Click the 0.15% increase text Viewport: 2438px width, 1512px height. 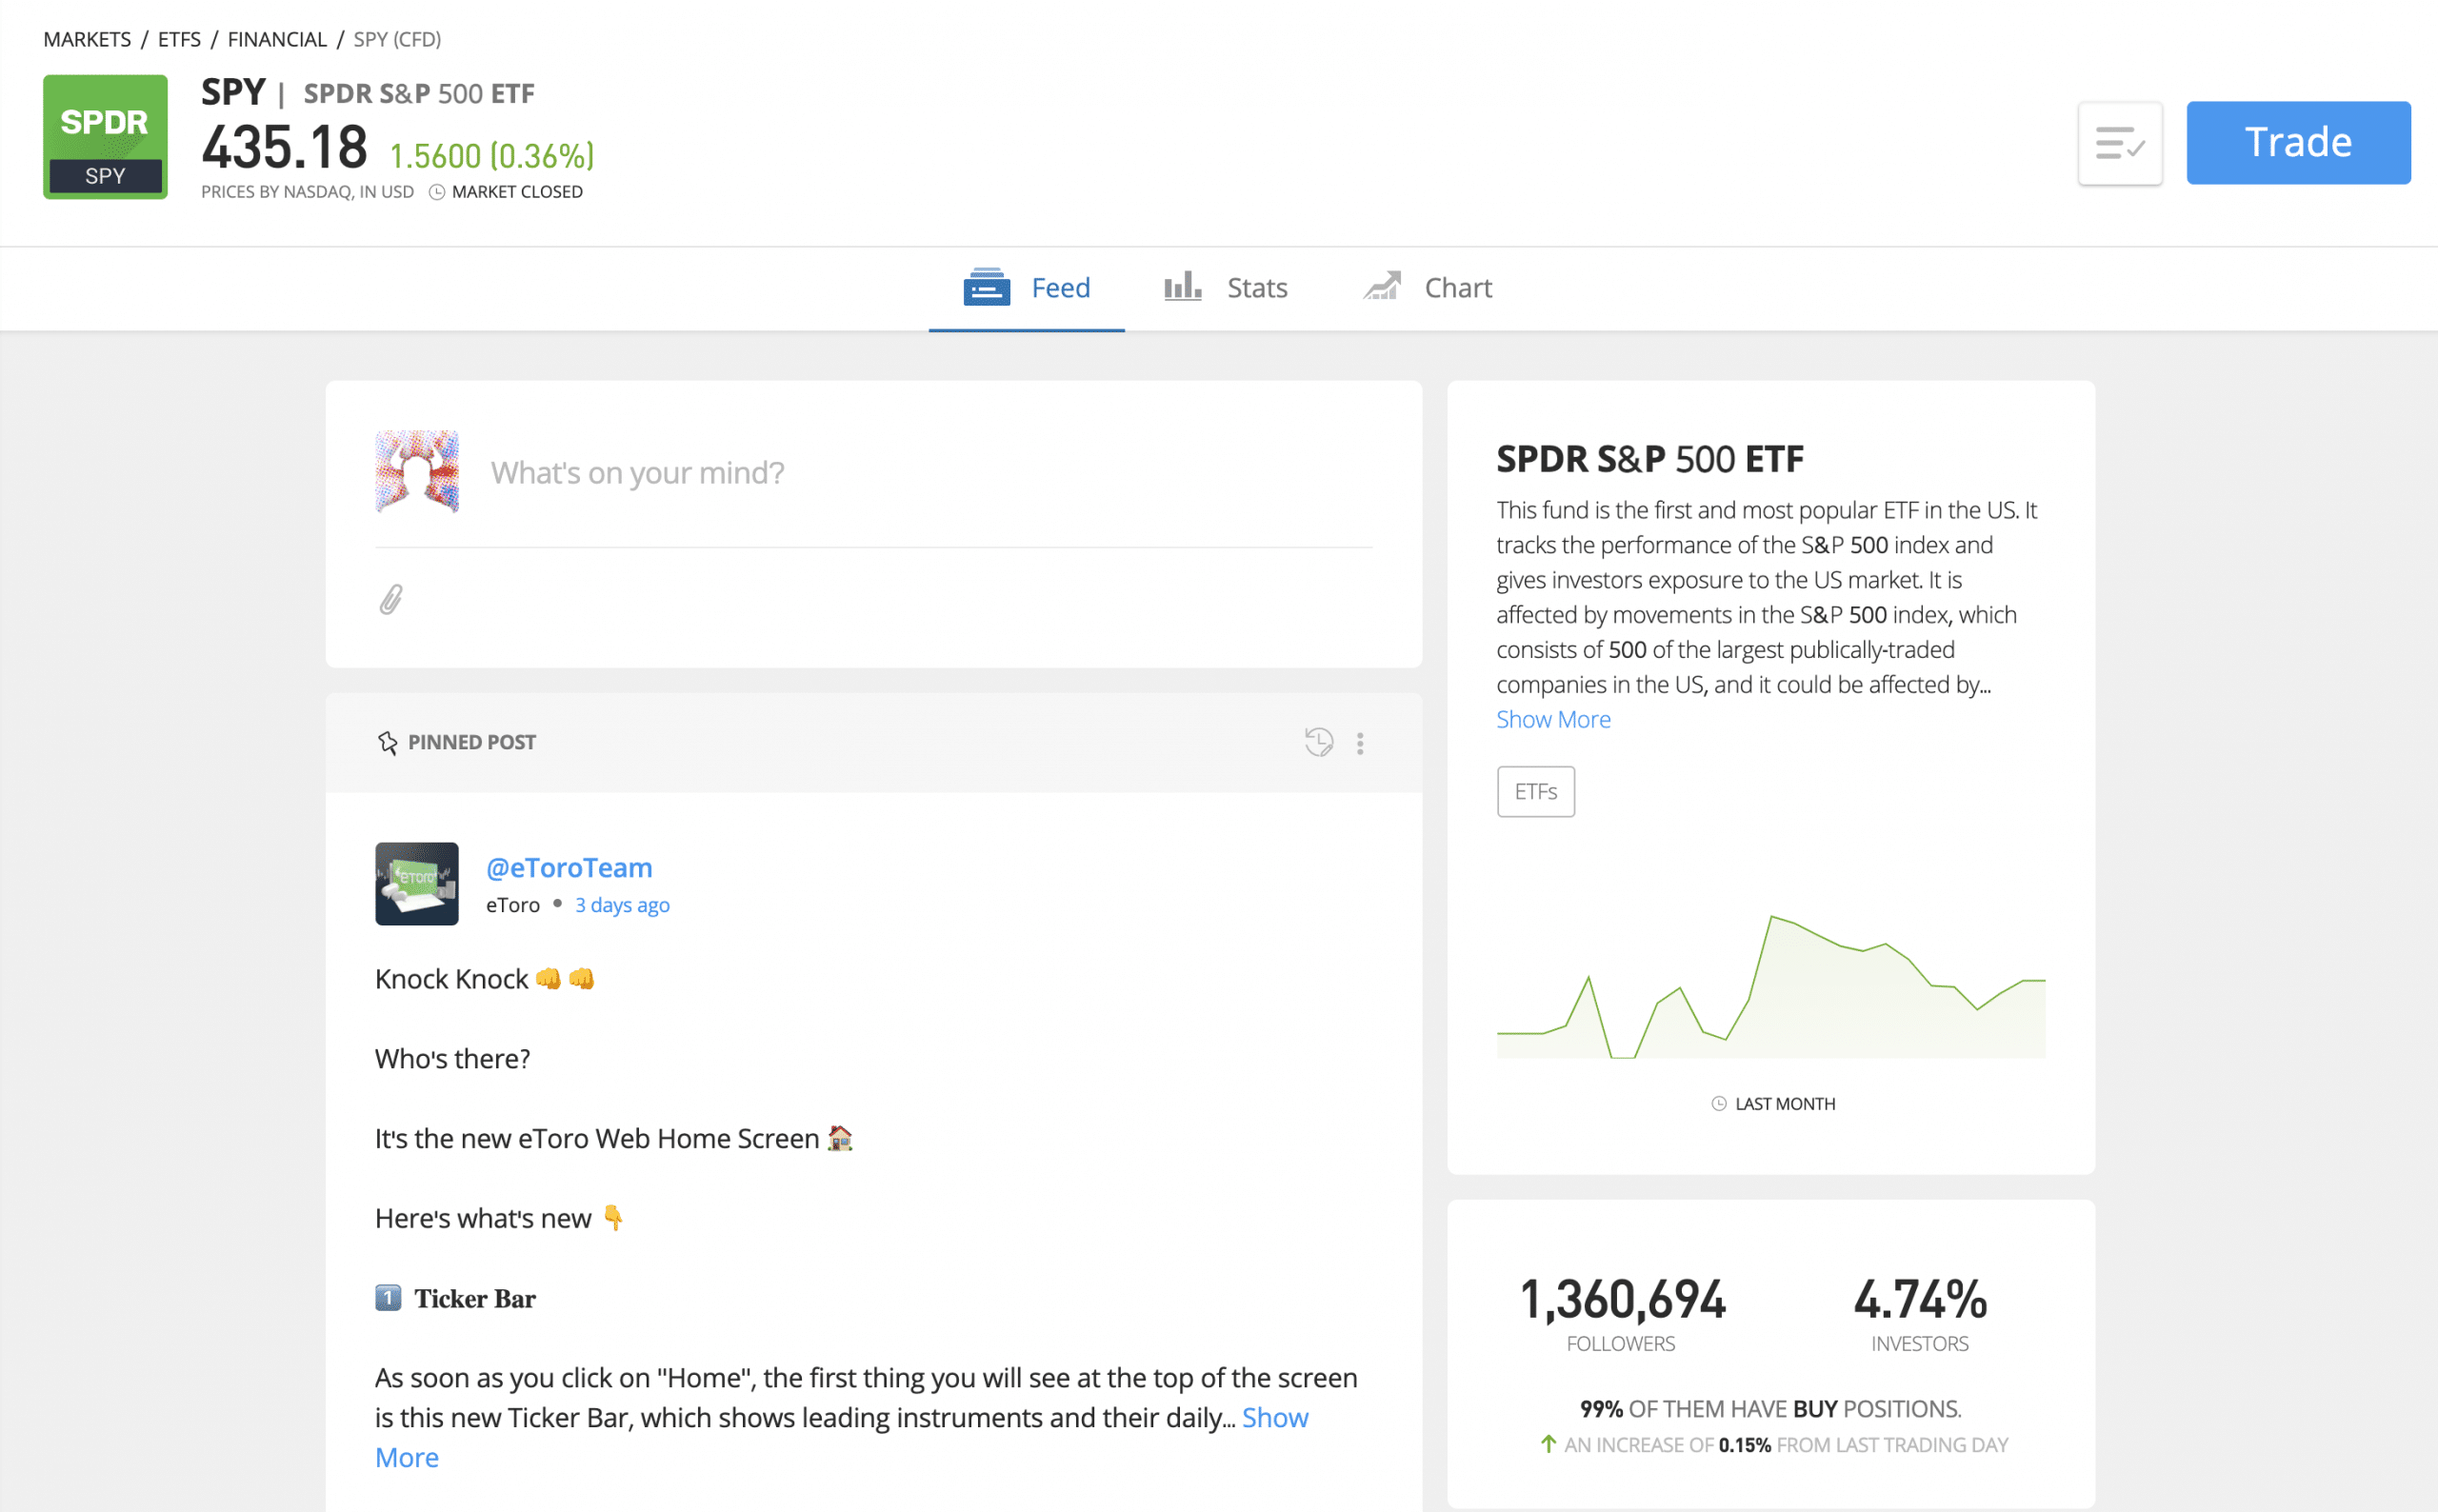1744,1444
